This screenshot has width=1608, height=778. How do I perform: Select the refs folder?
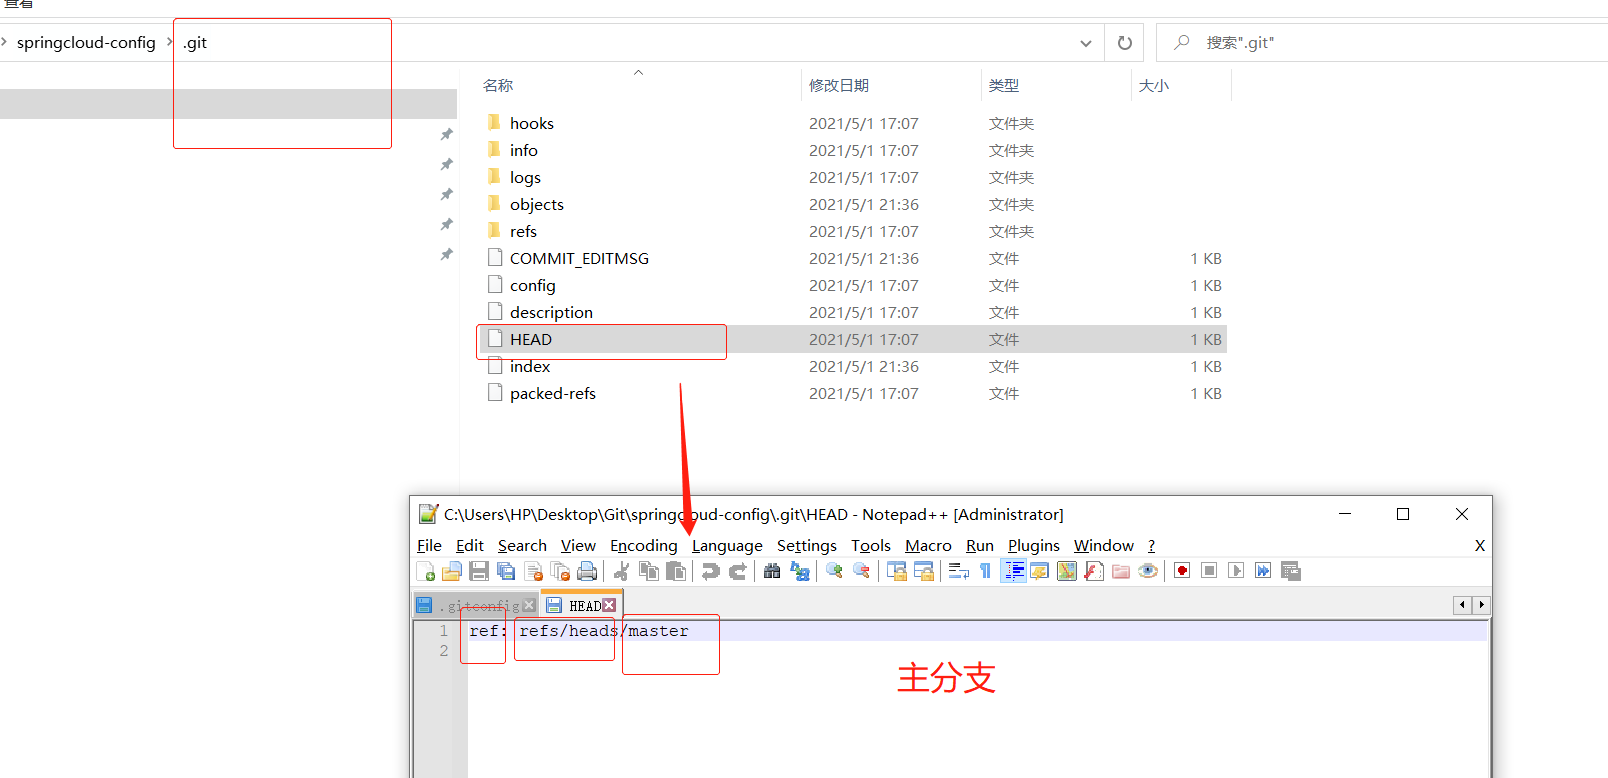523,231
